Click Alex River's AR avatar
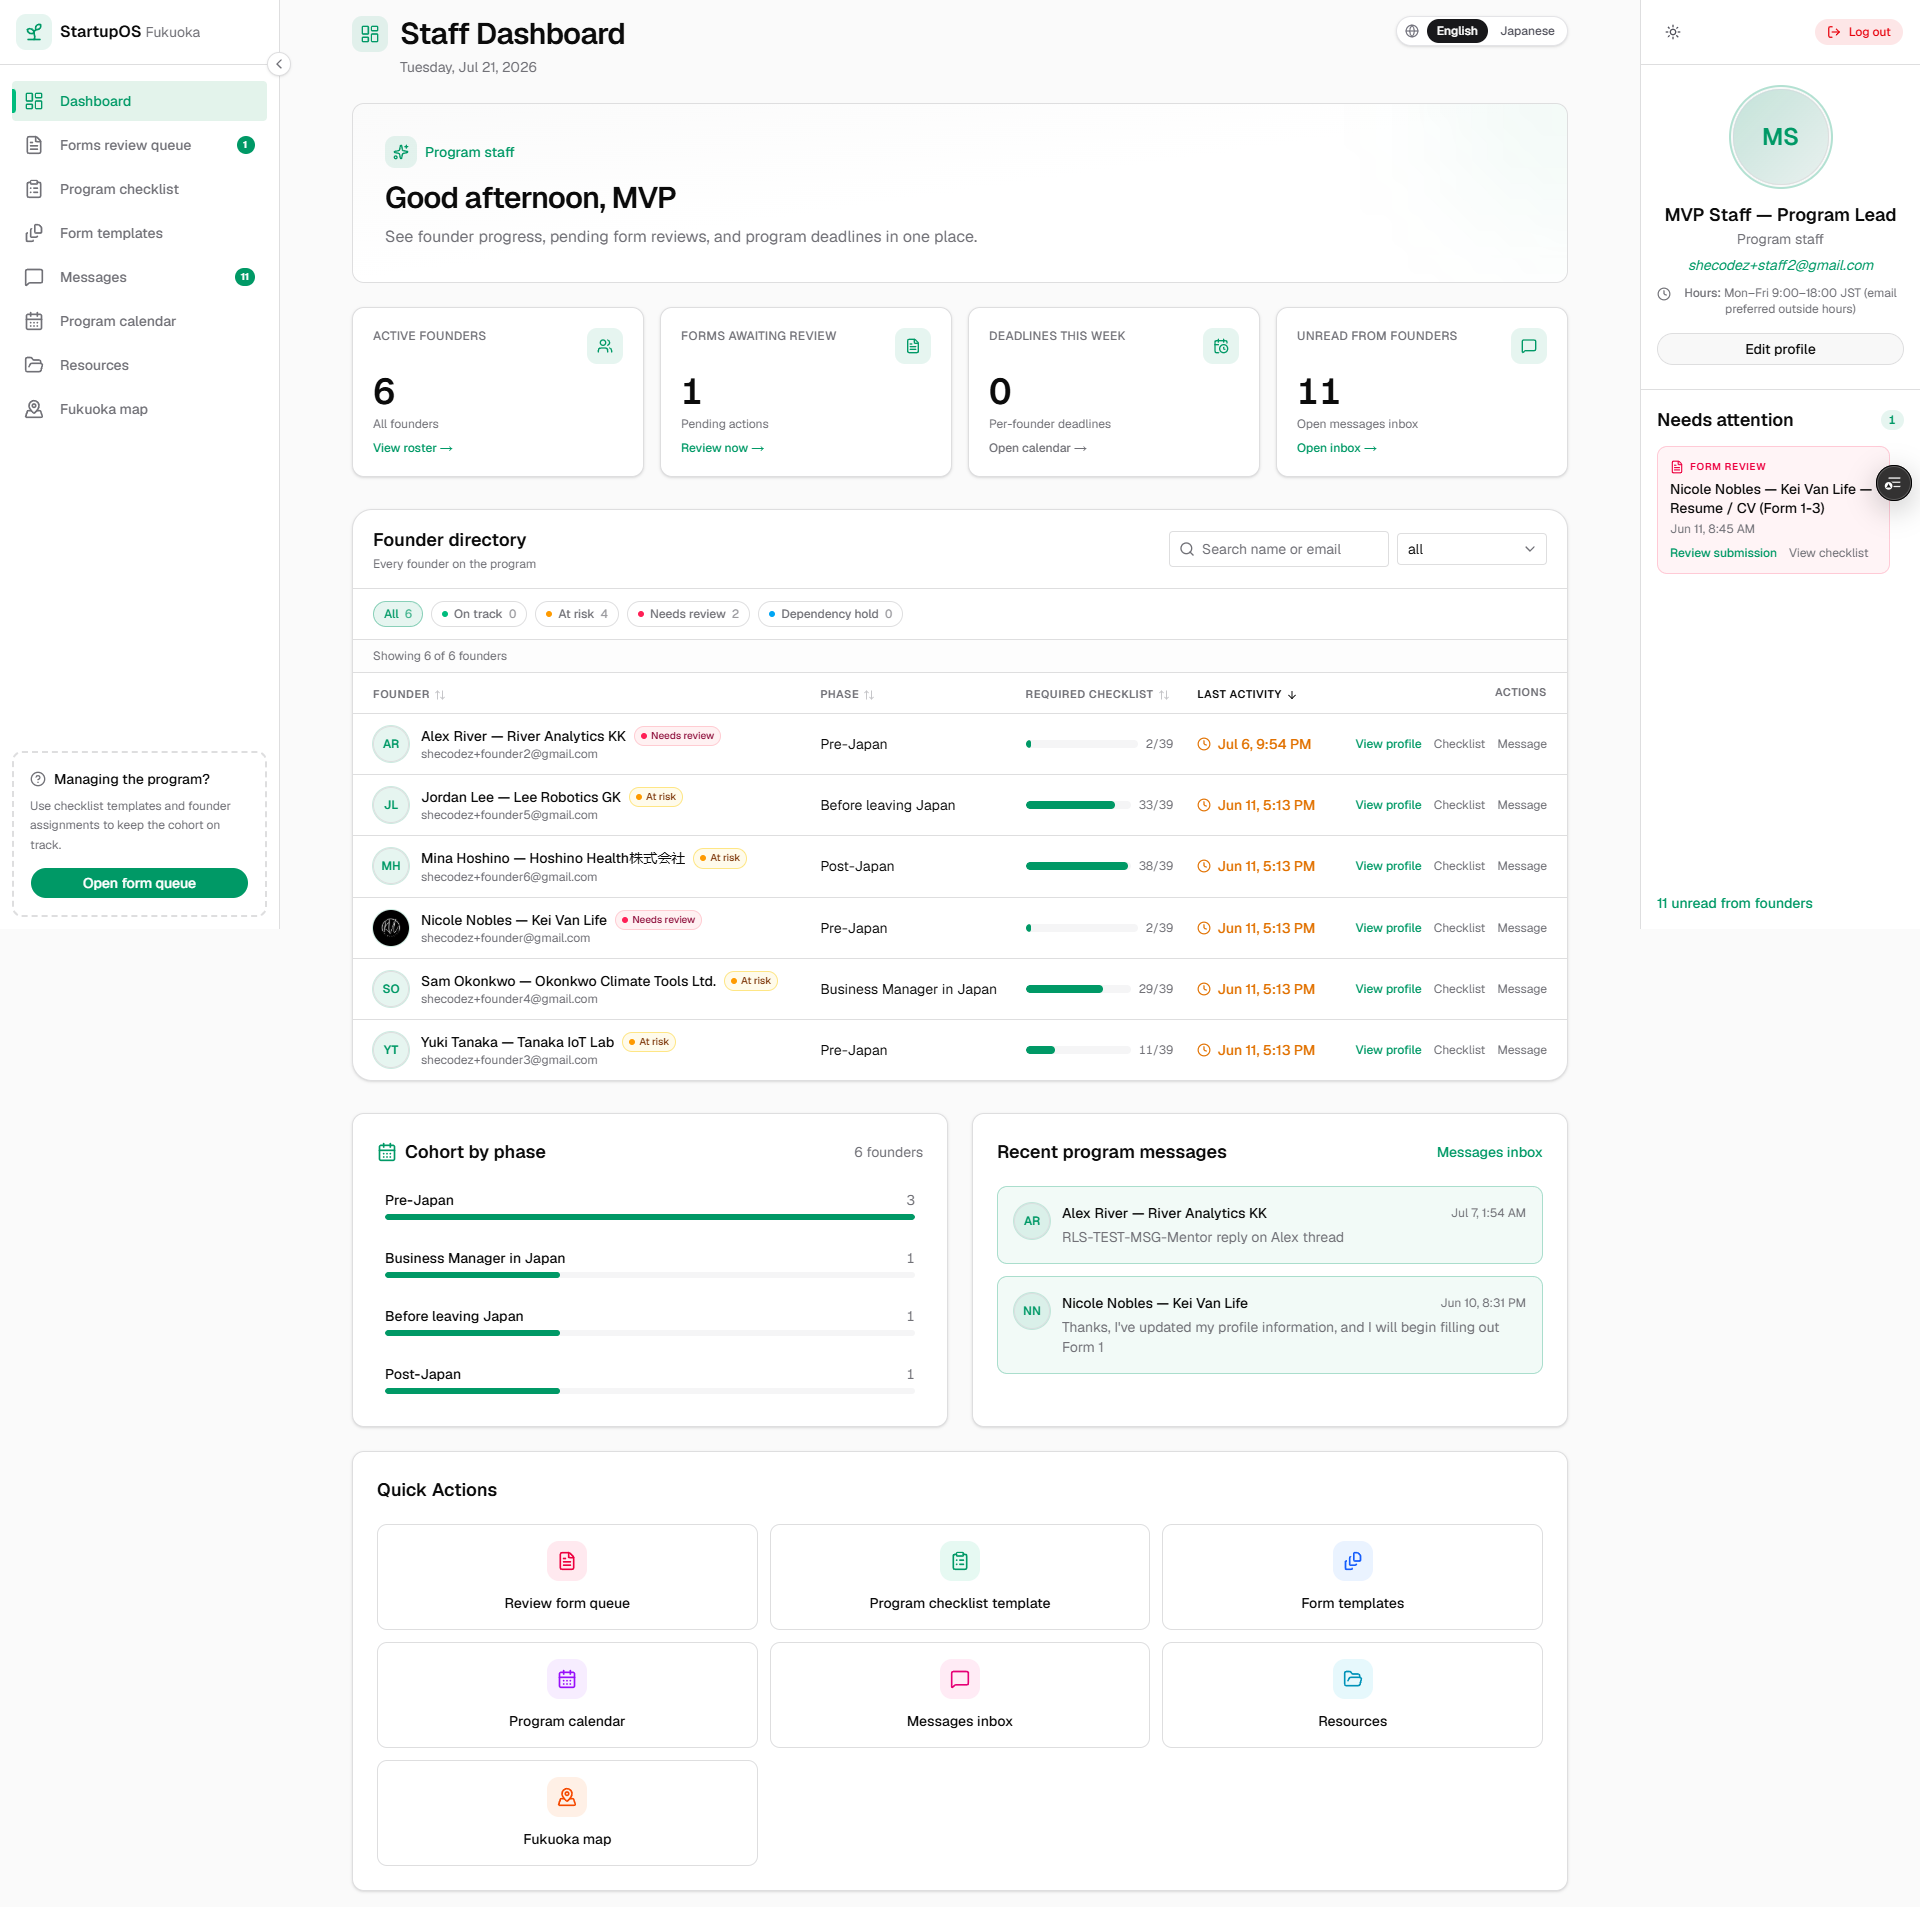 click(391, 744)
